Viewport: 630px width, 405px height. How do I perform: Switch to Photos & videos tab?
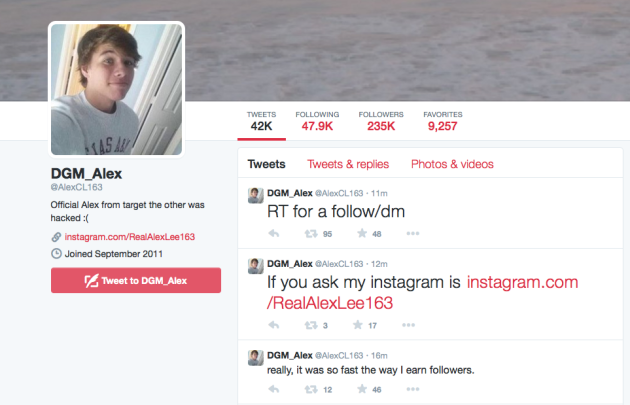coord(452,164)
